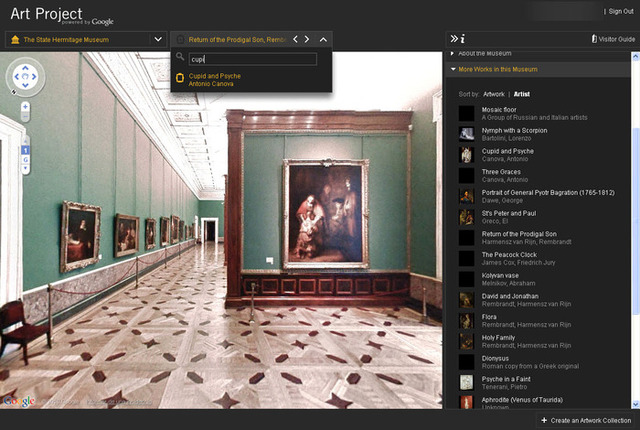Image resolution: width=640 pixels, height=430 pixels.
Task: Click the magnifier search icon
Action: pyautogui.click(x=180, y=57)
